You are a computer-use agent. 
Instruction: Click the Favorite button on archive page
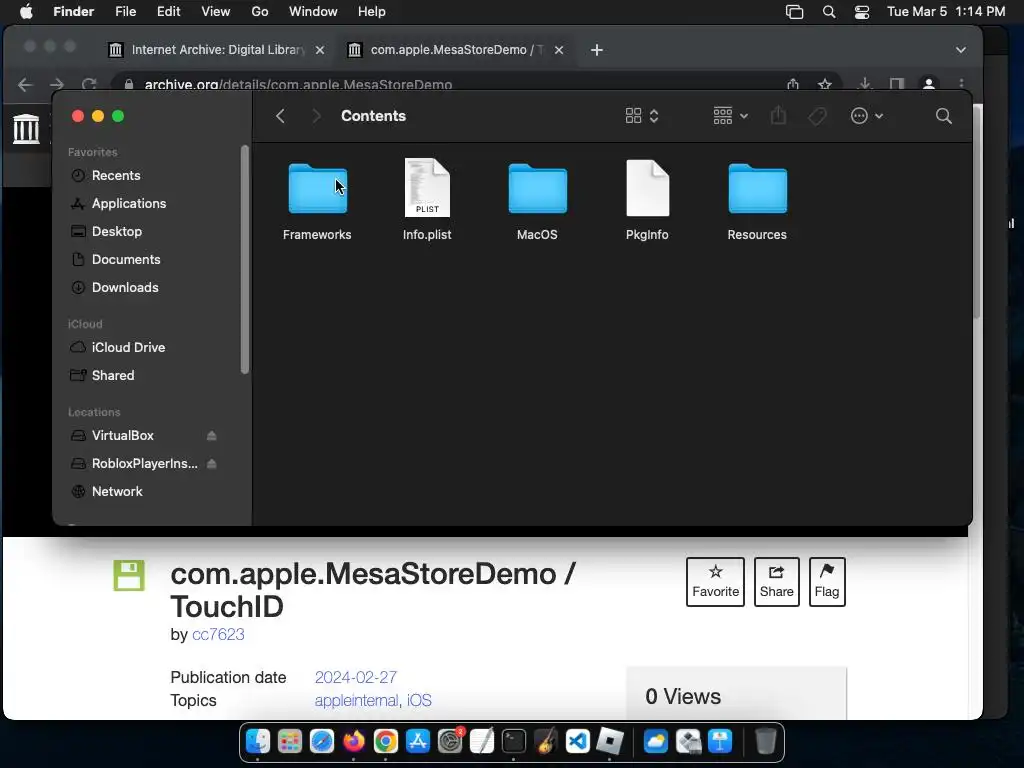(715, 582)
